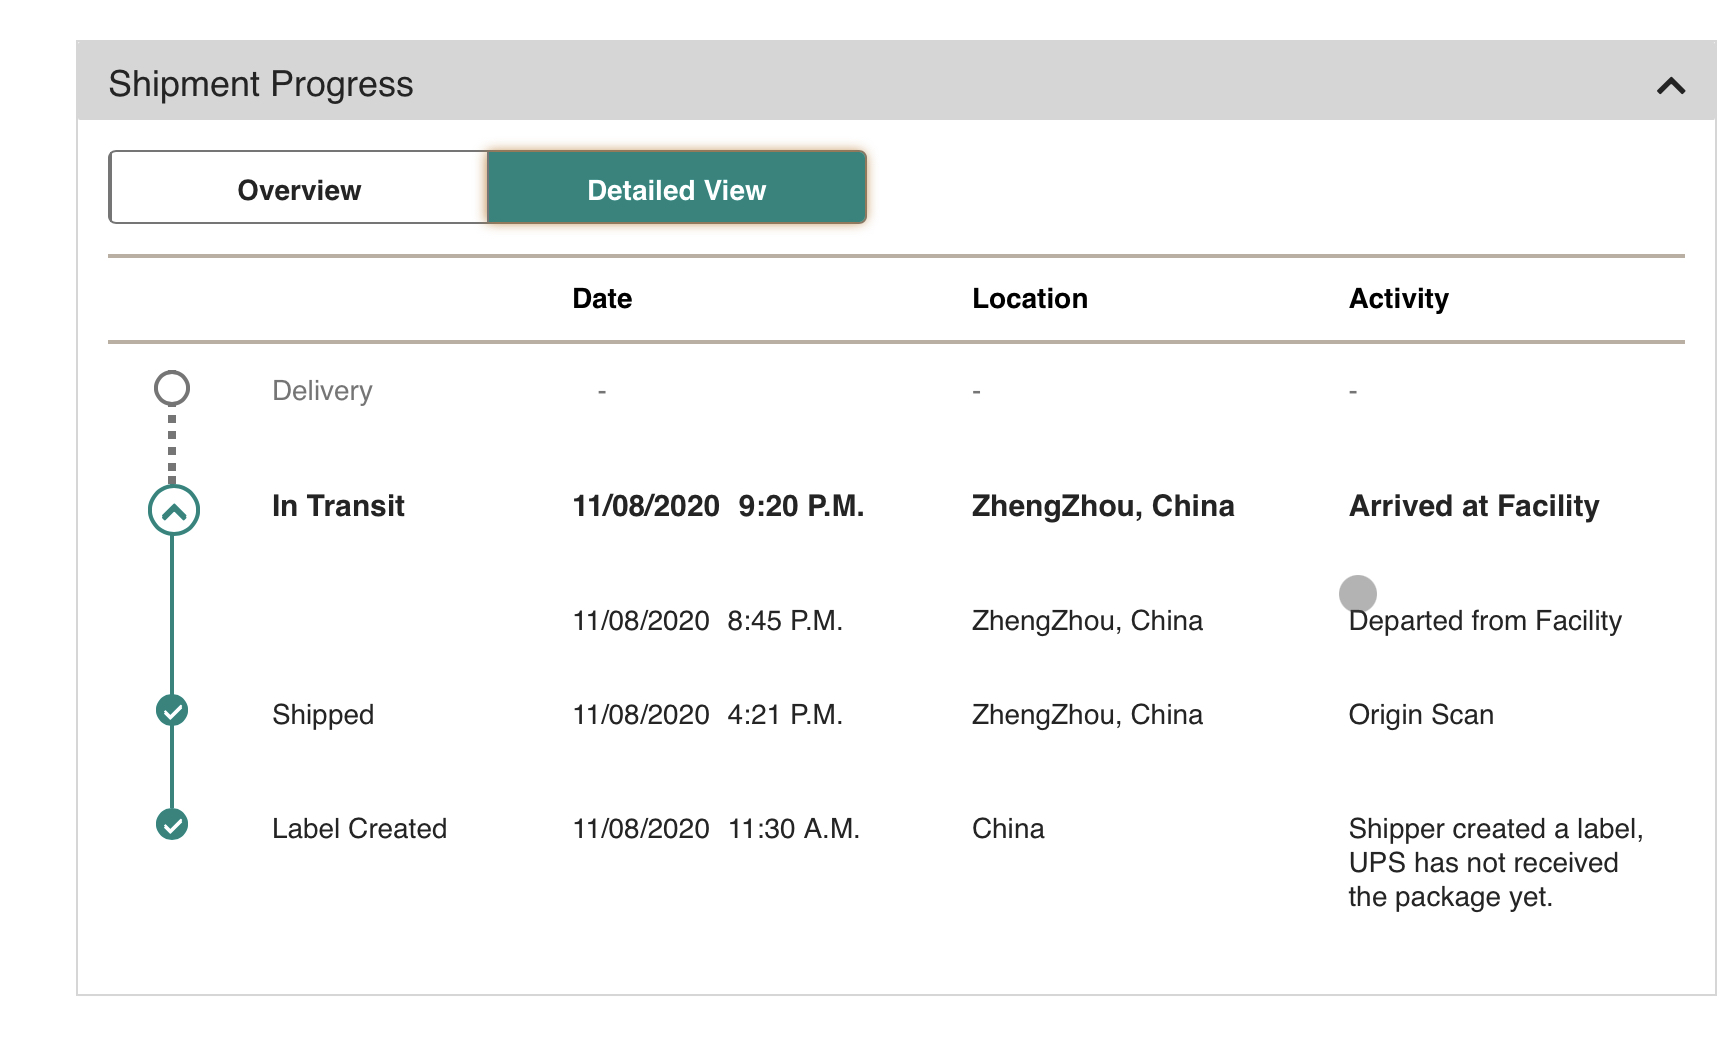
Task: Click the Label Created status text
Action: click(359, 829)
